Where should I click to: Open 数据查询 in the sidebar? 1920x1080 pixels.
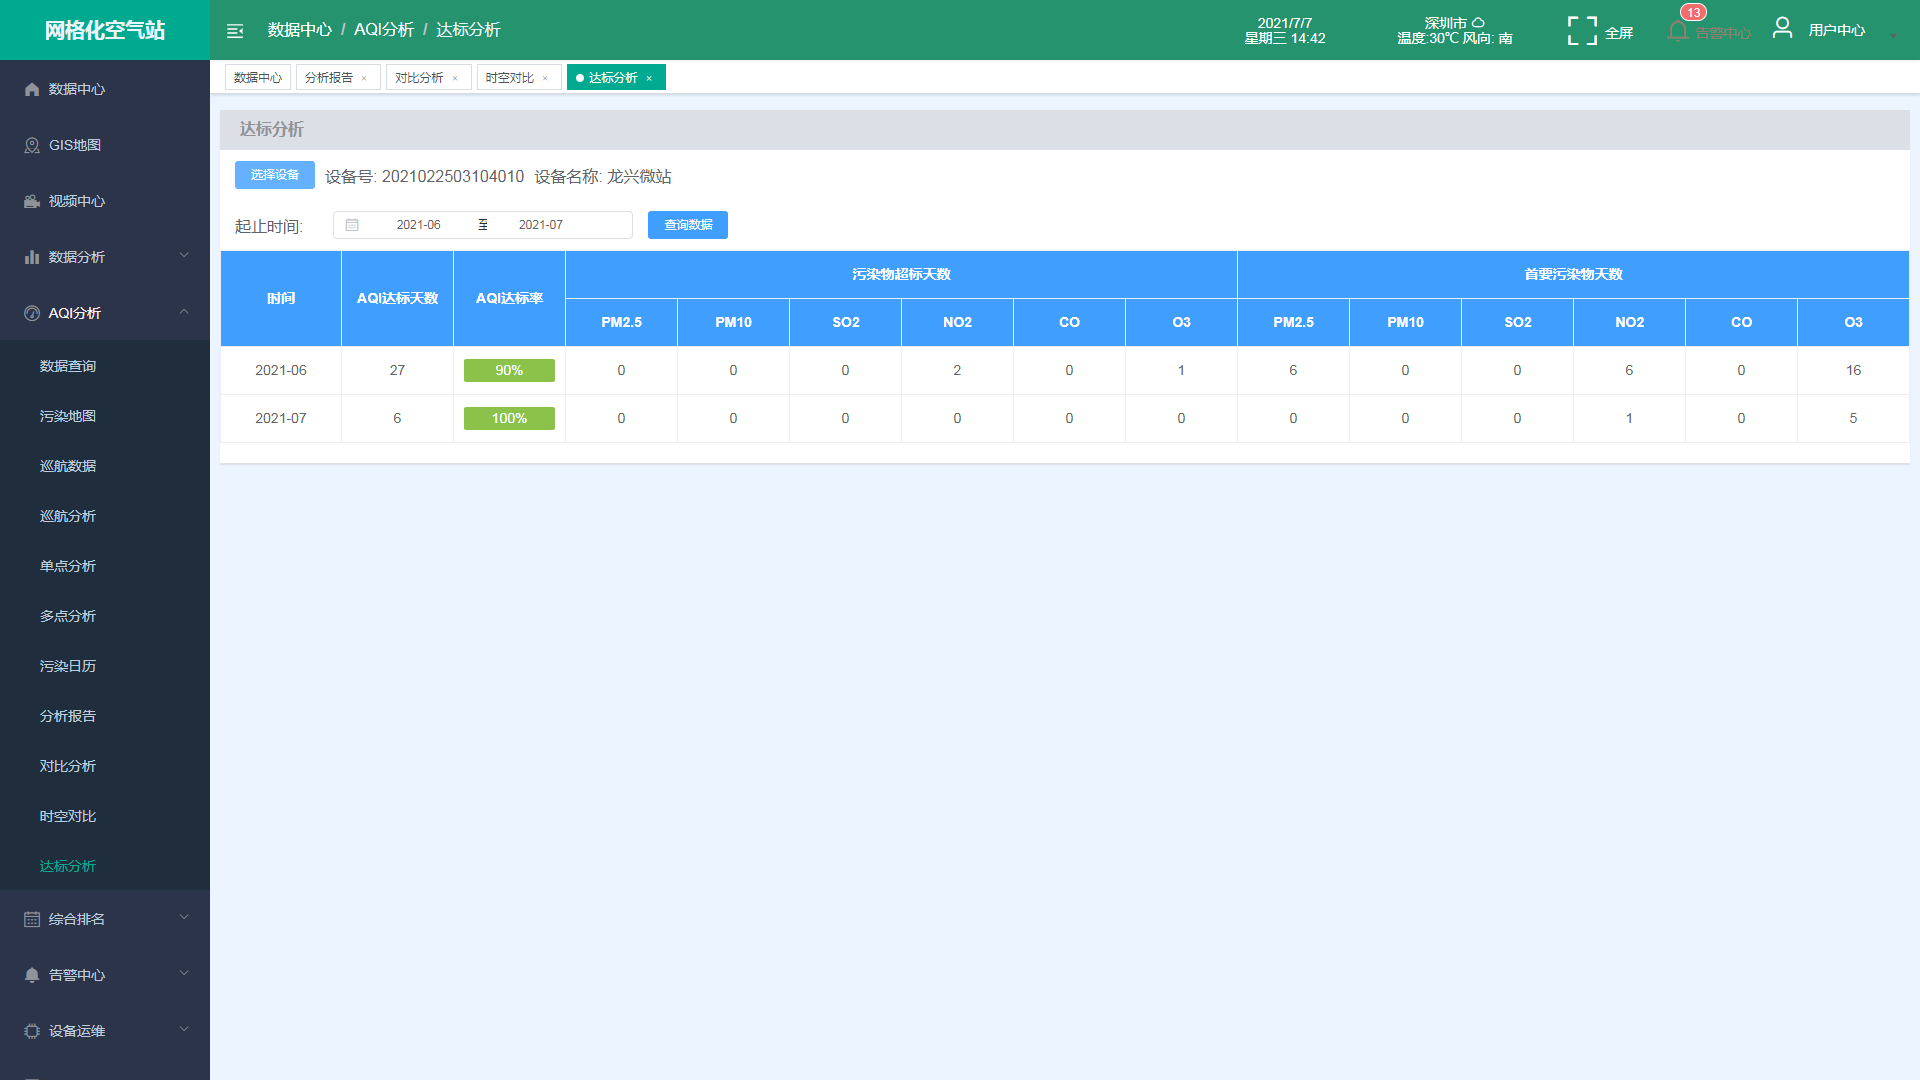click(x=105, y=366)
